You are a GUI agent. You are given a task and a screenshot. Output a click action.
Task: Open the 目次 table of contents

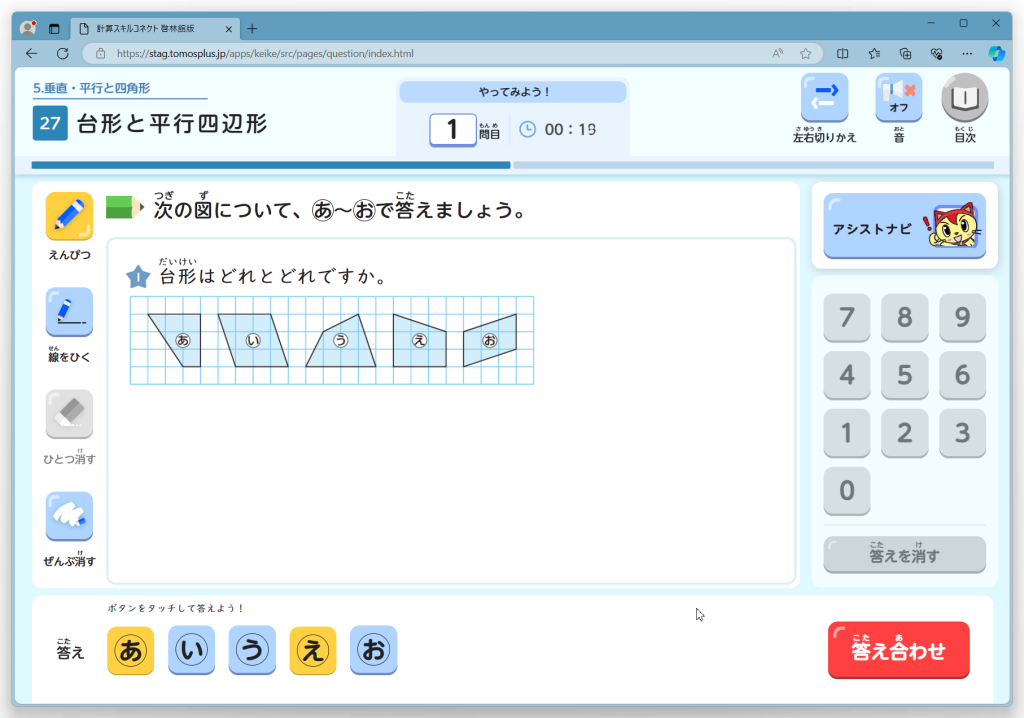click(965, 98)
